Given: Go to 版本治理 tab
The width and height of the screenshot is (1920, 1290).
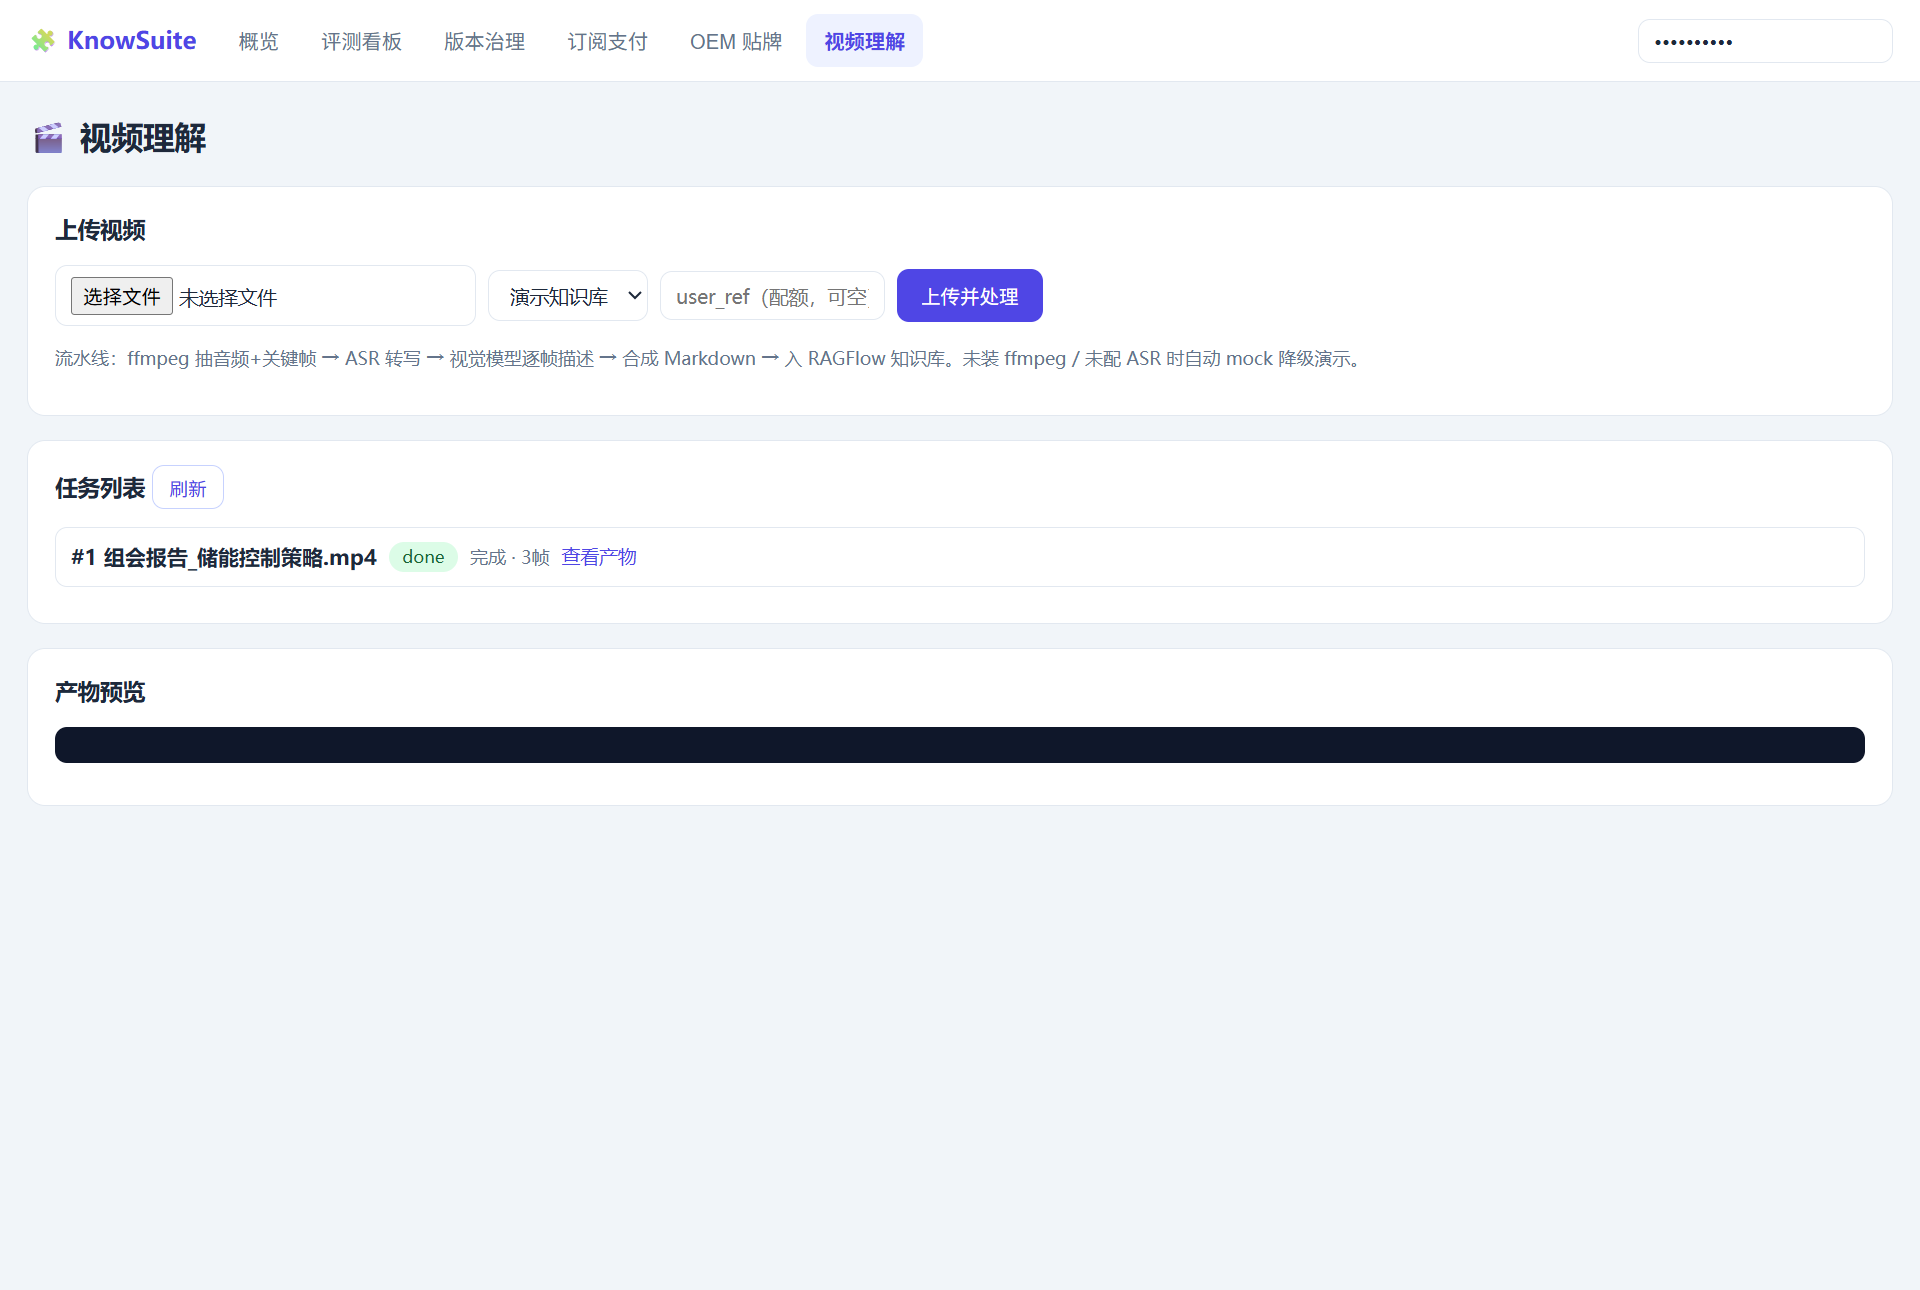Looking at the screenshot, I should 484,41.
